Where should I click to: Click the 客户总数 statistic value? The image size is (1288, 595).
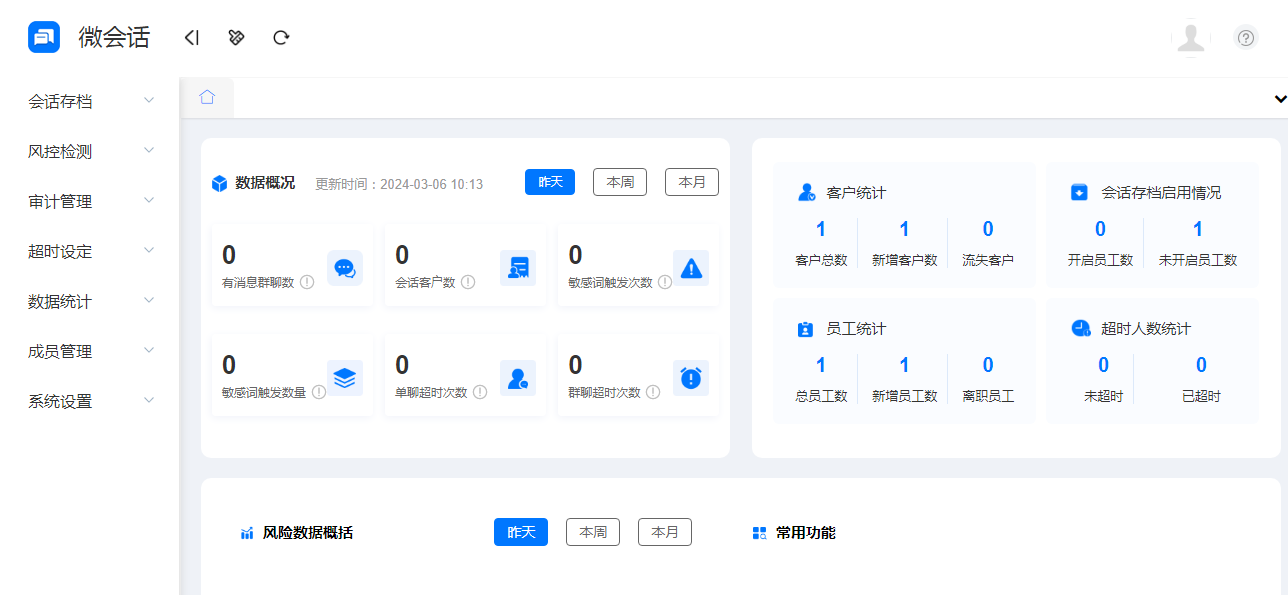point(821,229)
